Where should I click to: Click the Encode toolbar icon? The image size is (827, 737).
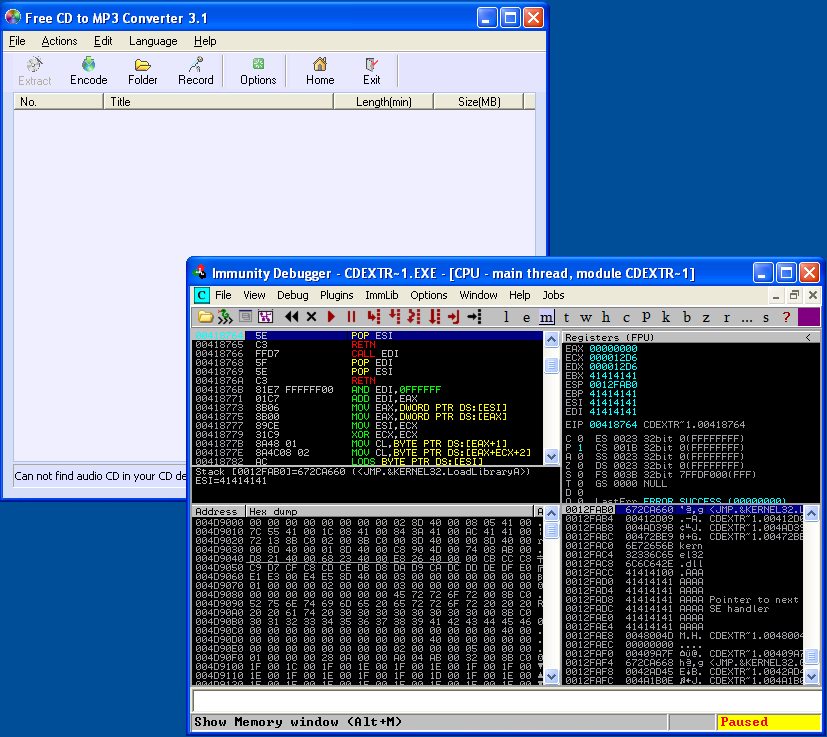coord(89,71)
